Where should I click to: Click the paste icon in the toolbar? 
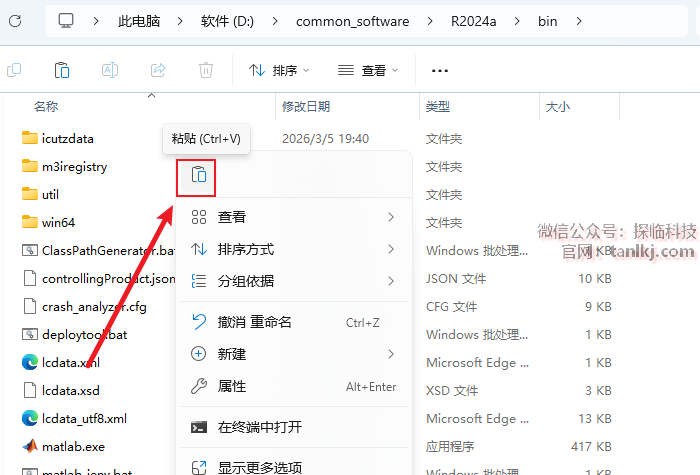[62, 70]
